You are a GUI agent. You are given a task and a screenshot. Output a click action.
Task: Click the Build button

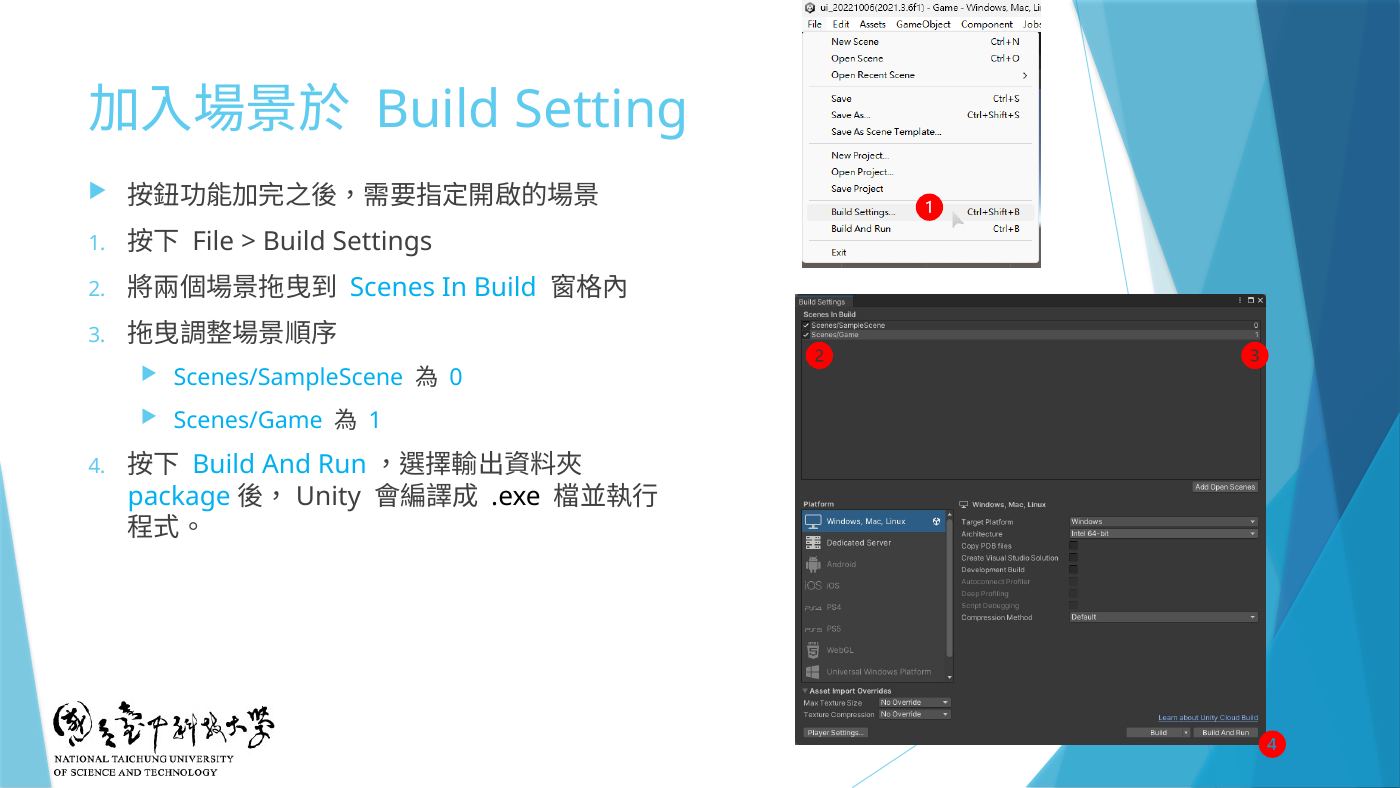1153,733
